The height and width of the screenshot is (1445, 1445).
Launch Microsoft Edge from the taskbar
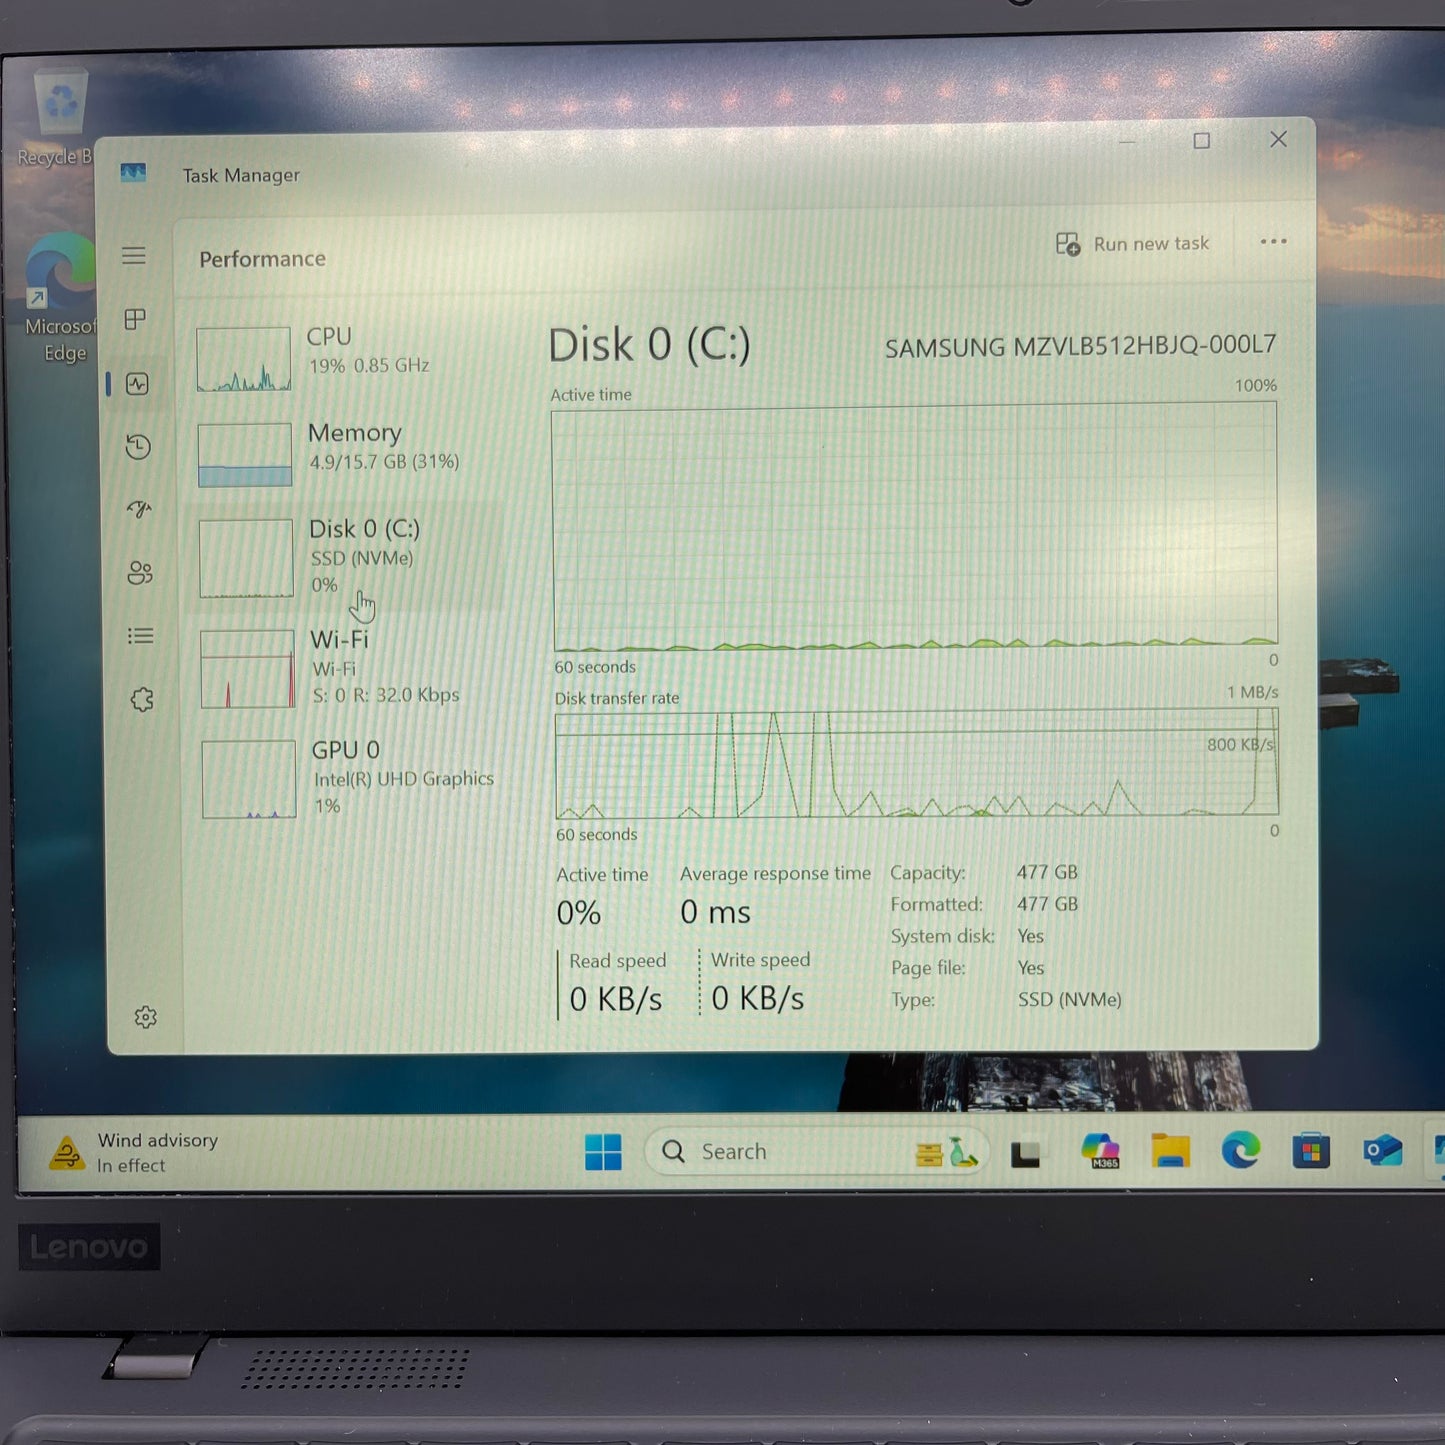[1240, 1151]
